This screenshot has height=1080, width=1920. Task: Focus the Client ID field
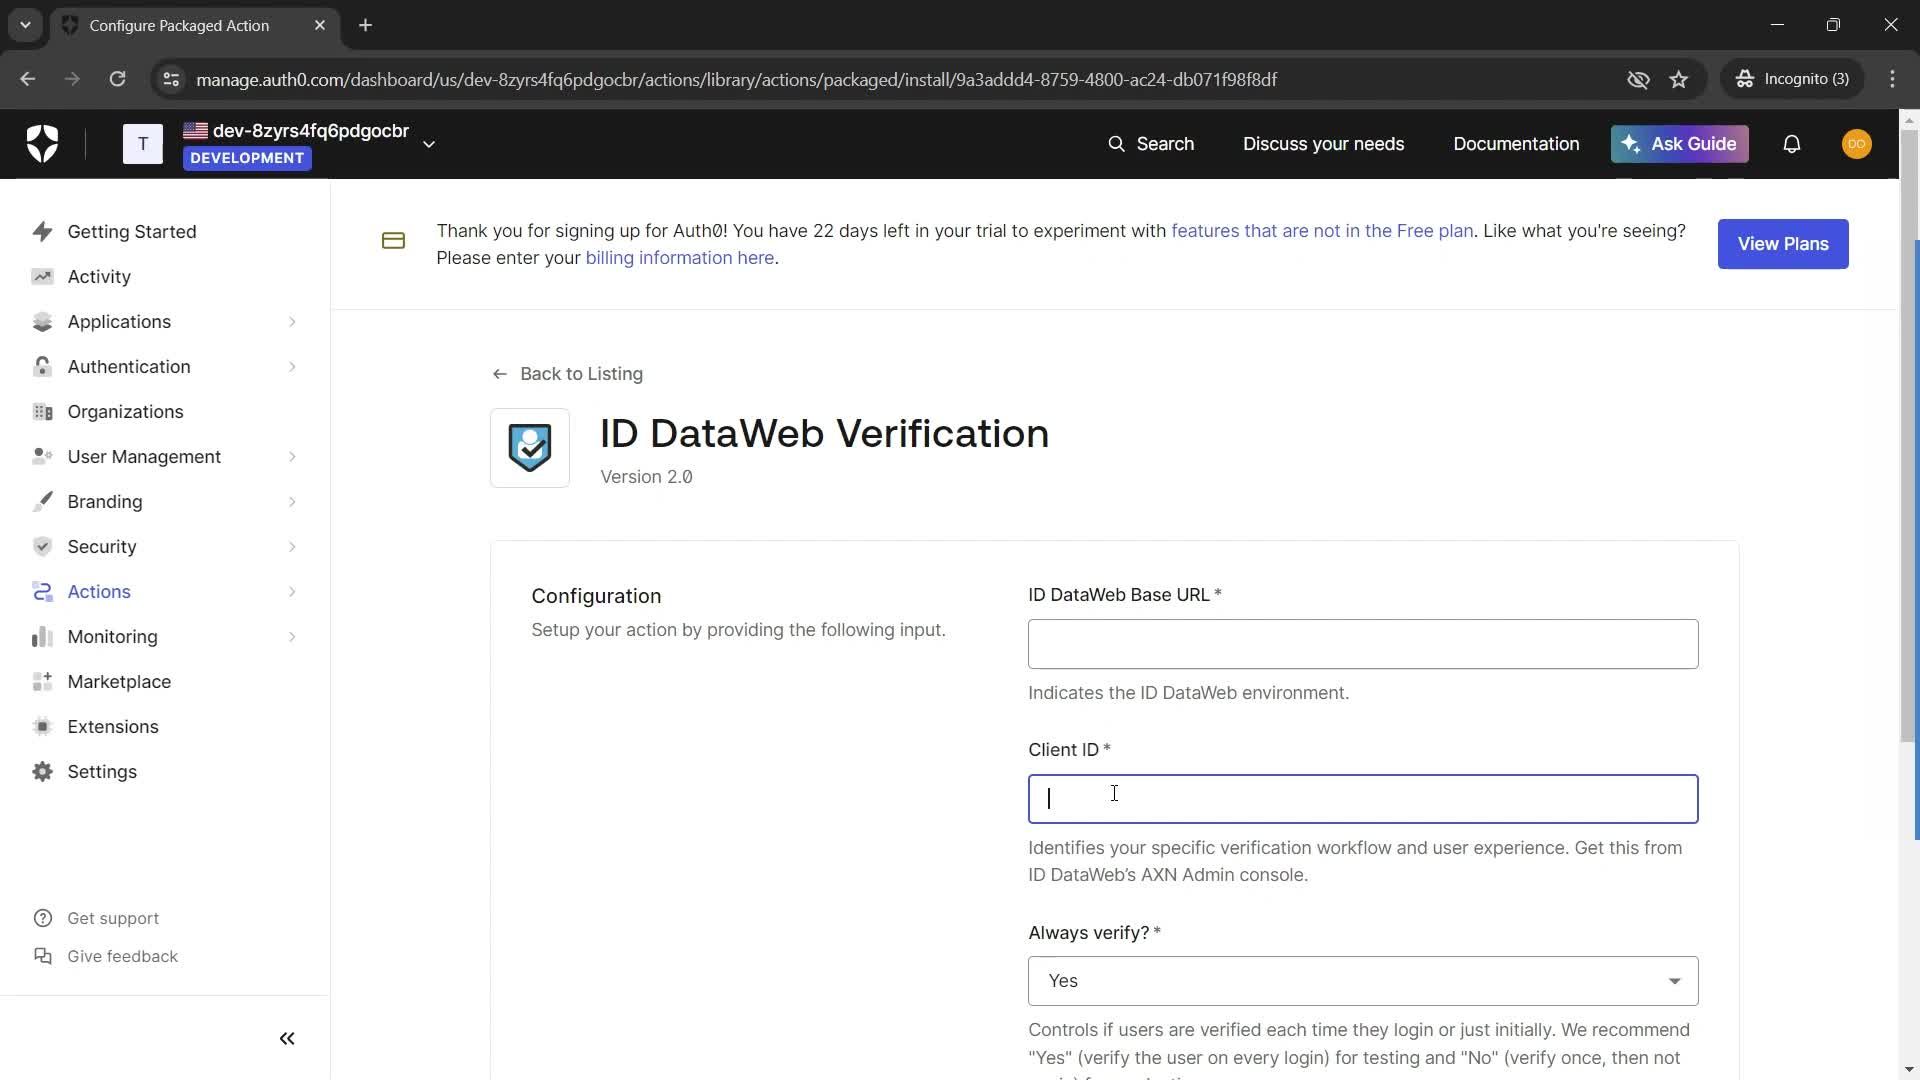coord(1363,799)
